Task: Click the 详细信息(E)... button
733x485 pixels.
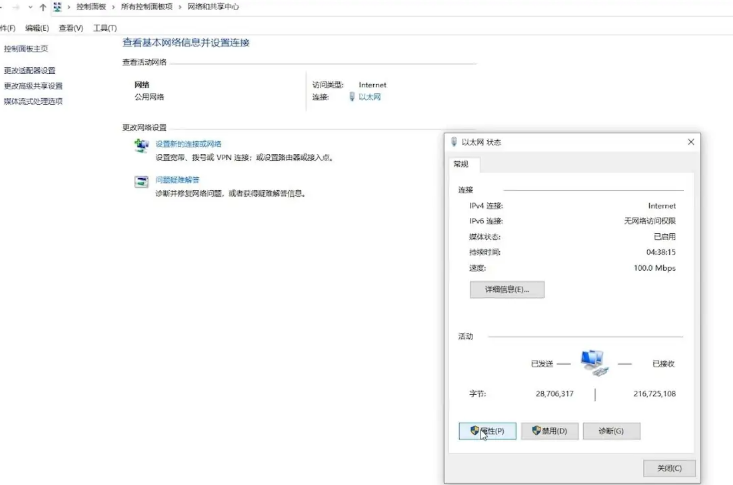Action: tap(507, 290)
